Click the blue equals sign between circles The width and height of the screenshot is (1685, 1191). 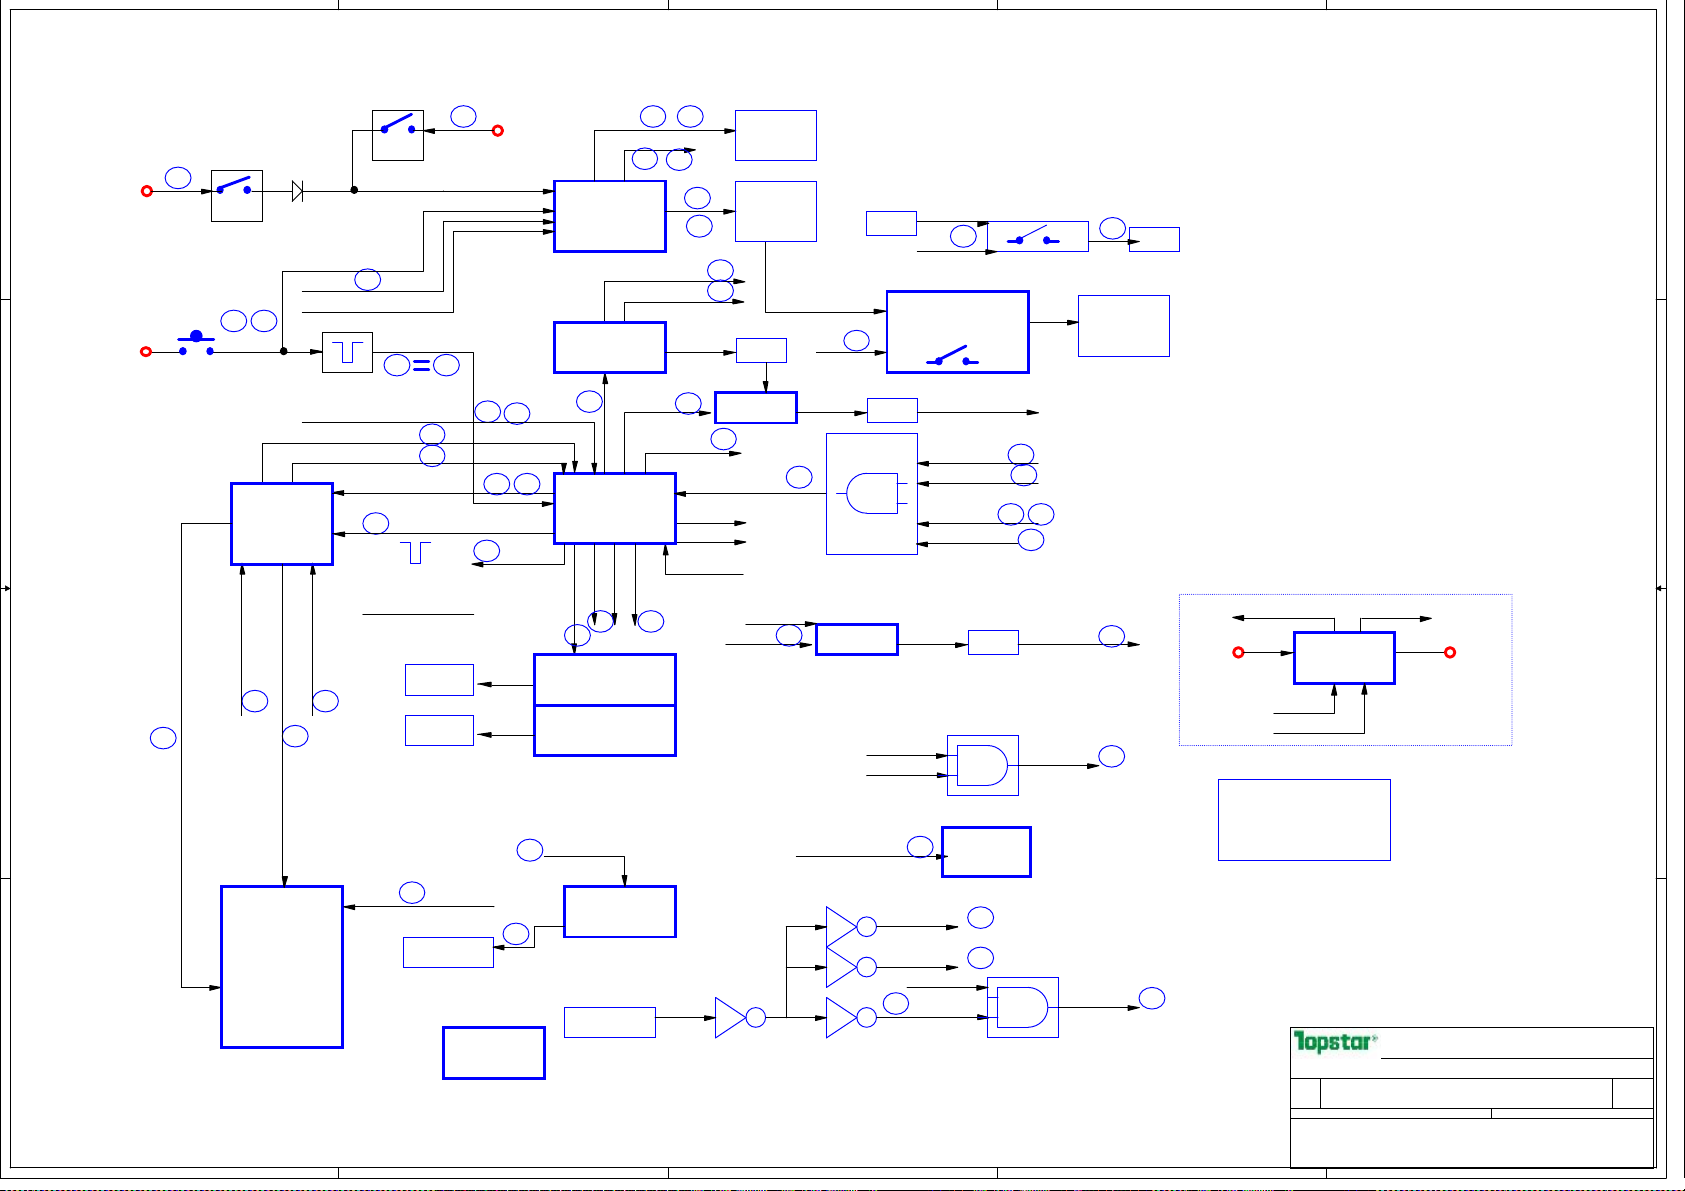click(421, 366)
